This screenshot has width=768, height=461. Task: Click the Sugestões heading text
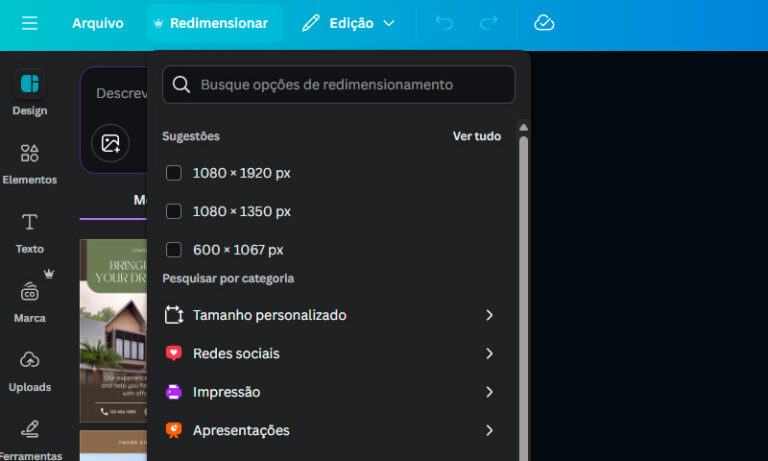click(191, 136)
